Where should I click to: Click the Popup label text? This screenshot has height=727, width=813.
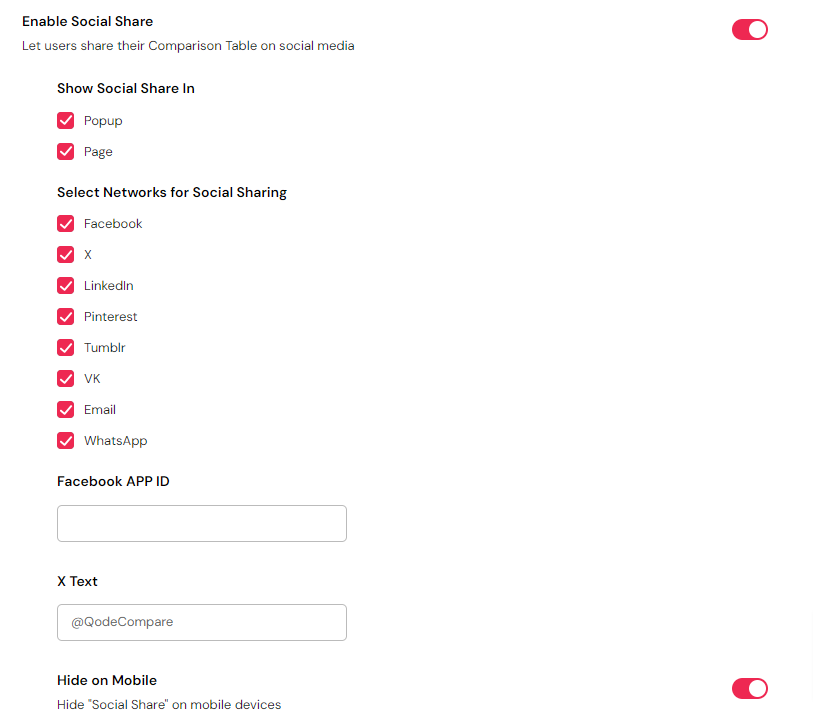(103, 121)
